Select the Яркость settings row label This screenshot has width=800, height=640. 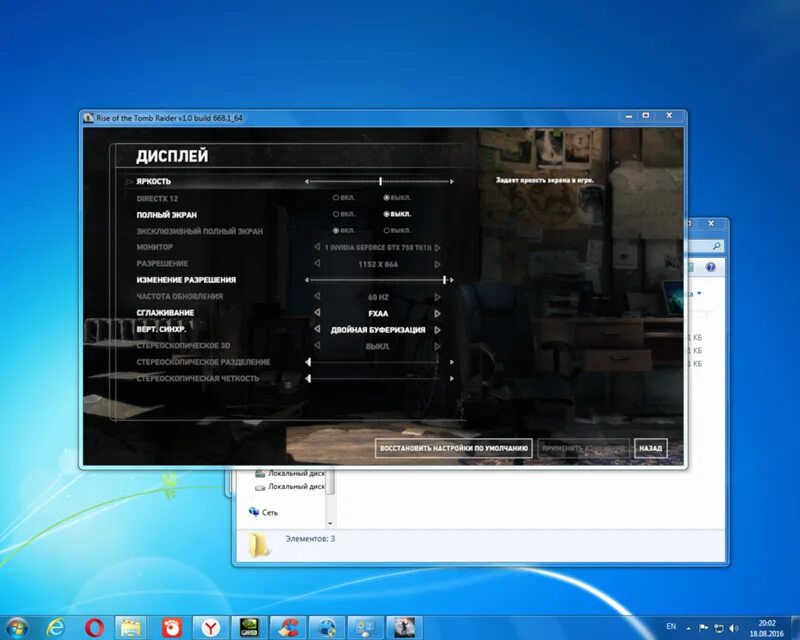click(x=154, y=181)
